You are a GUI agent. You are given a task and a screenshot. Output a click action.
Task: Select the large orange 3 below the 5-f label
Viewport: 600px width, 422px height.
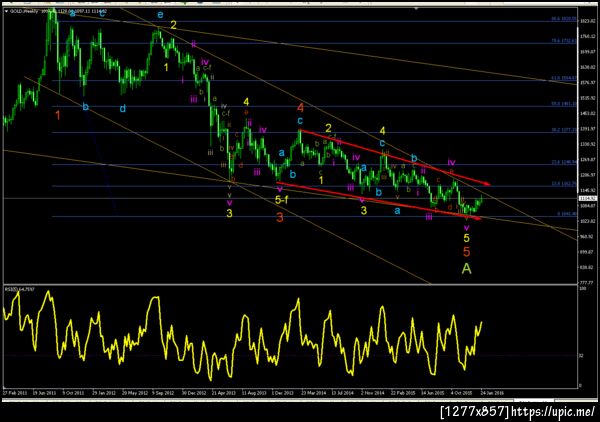(280, 218)
